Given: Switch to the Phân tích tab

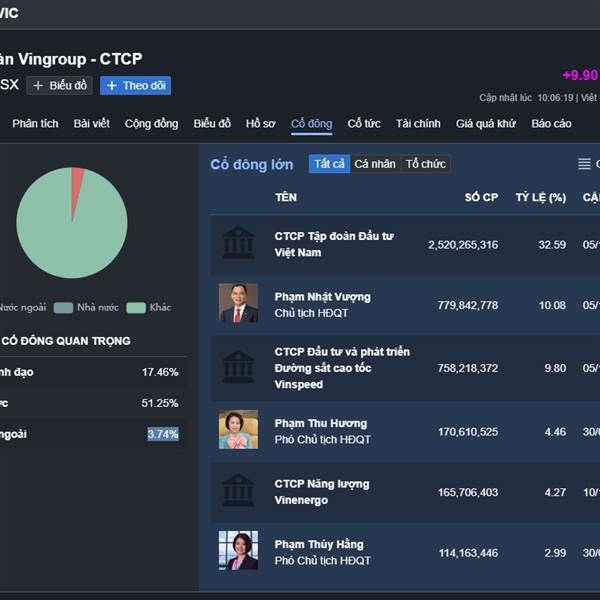Looking at the screenshot, I should (x=35, y=124).
